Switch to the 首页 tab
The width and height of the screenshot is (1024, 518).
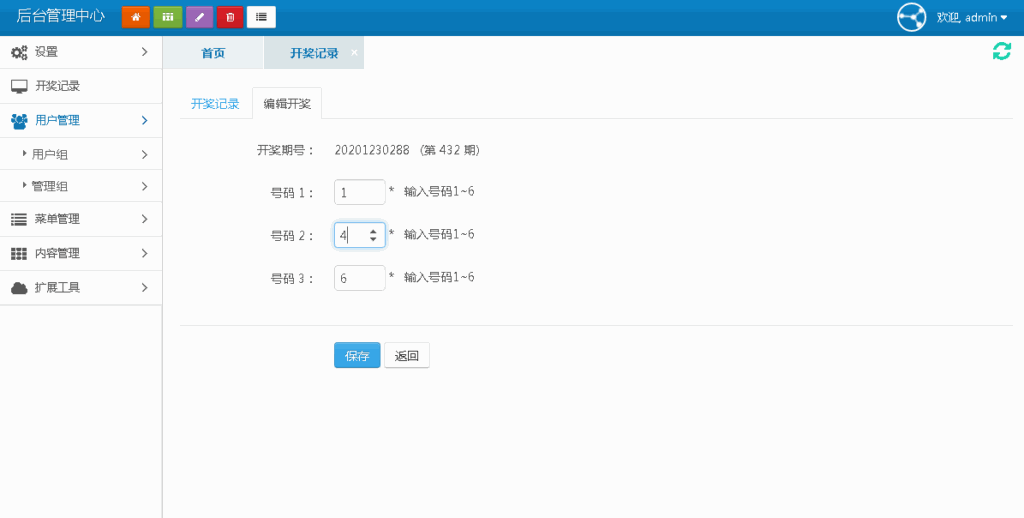point(213,53)
